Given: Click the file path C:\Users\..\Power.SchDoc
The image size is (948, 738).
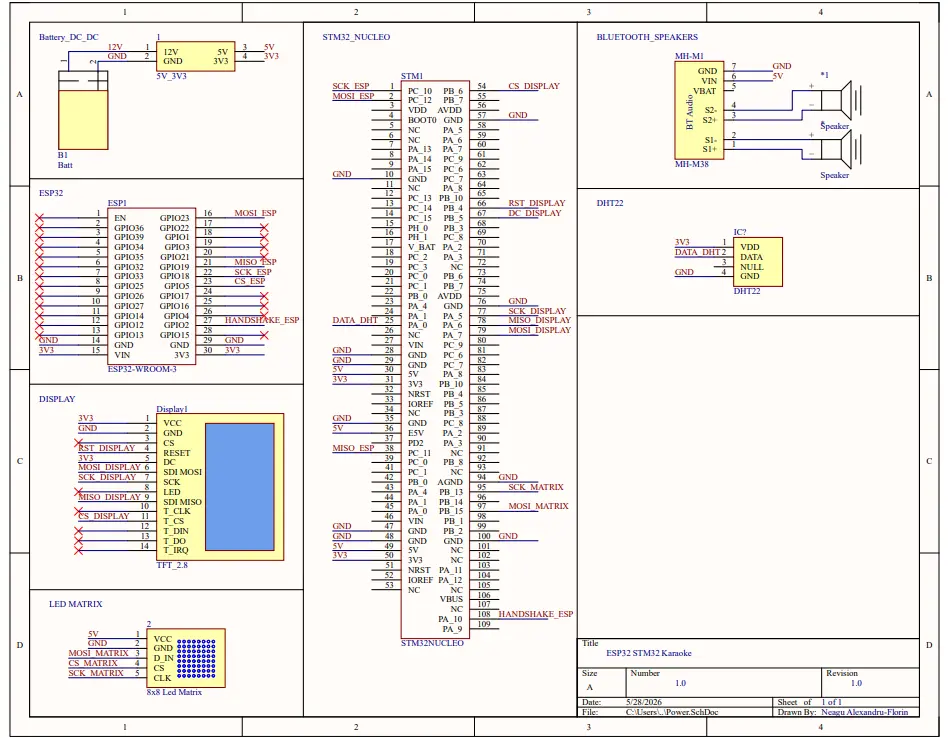Looking at the screenshot, I should coord(672,712).
